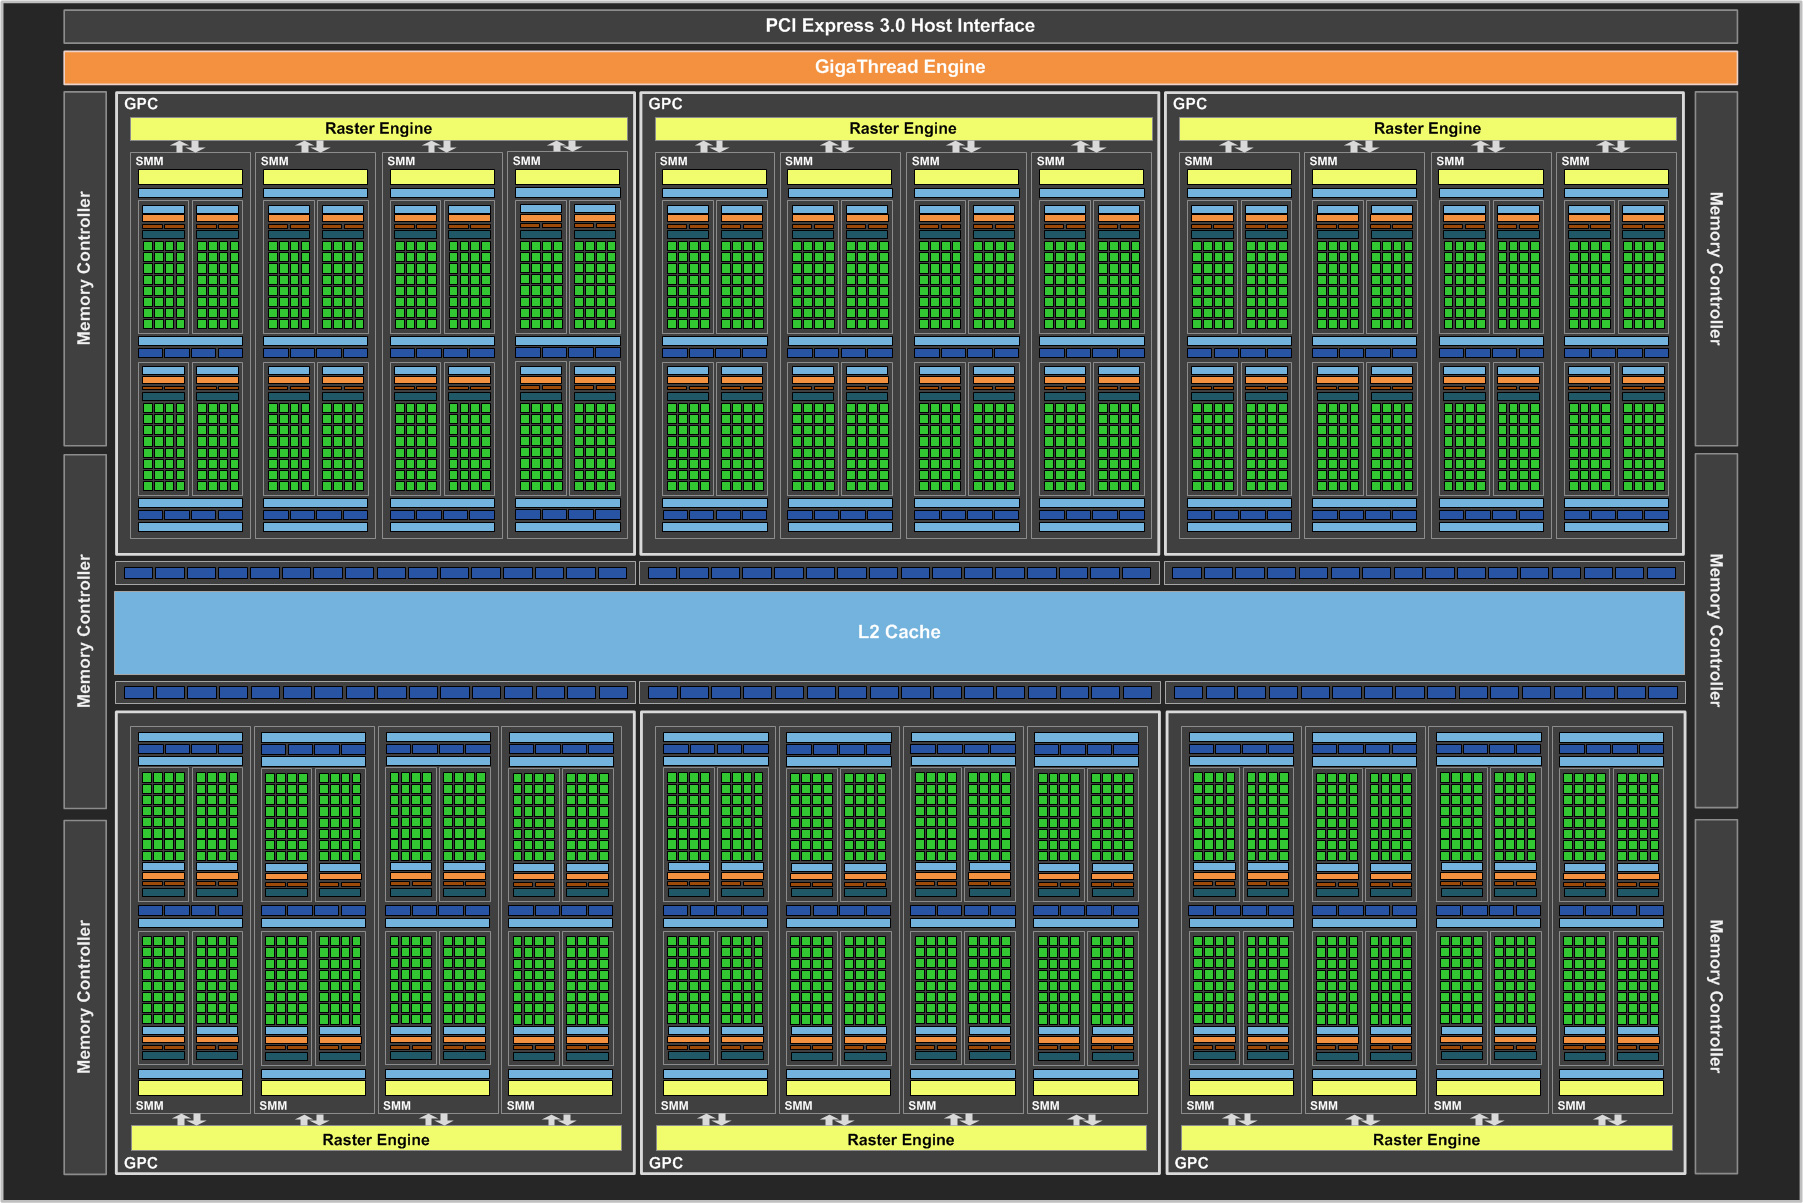
Task: Select the lower-left Memory Controller block
Action: (x=85, y=996)
